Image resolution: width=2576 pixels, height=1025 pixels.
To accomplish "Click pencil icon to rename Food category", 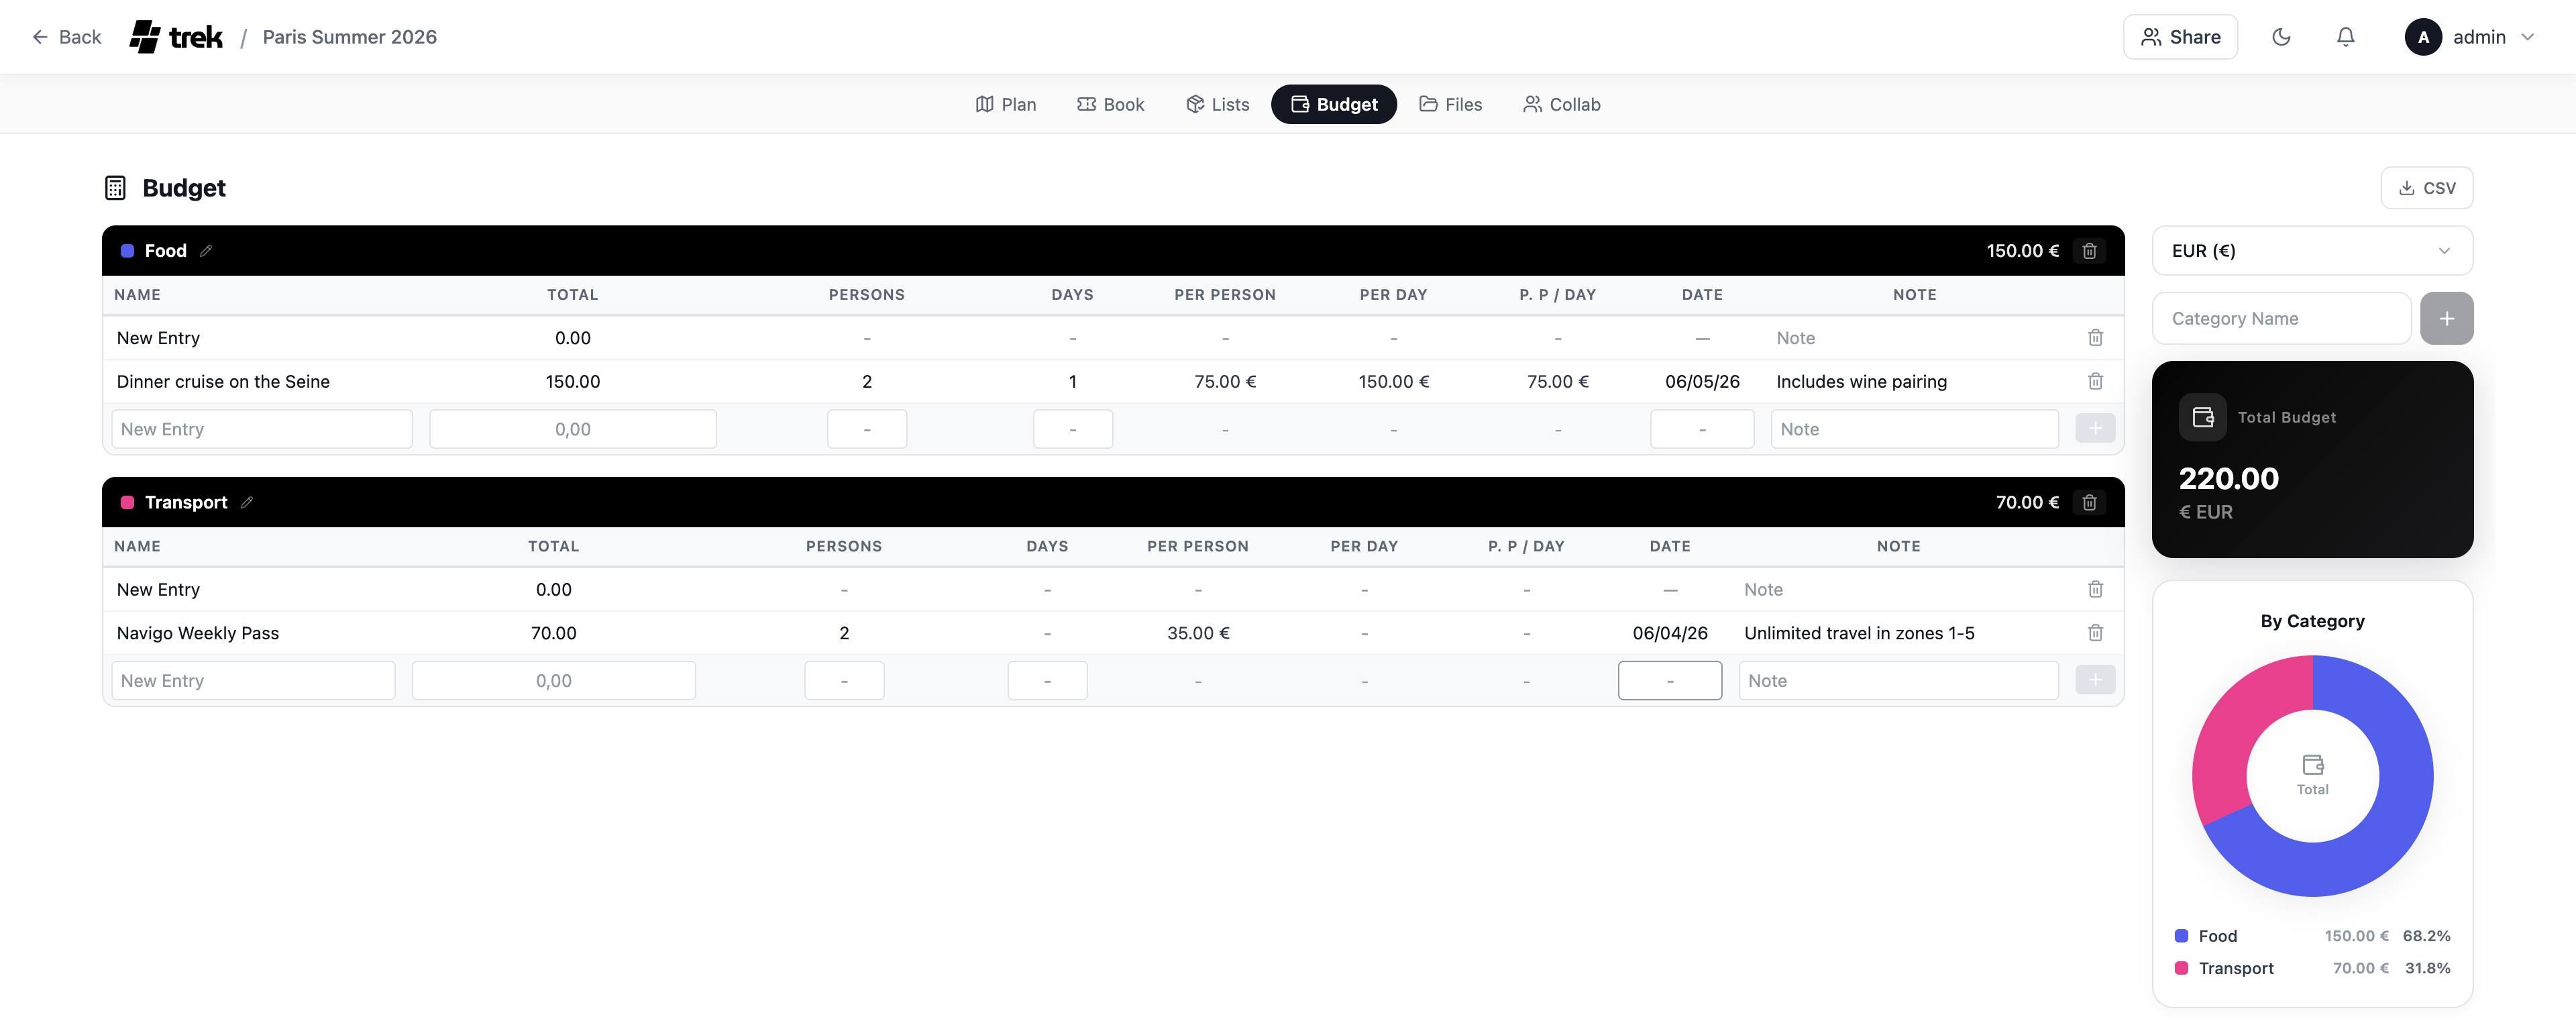I will click(x=206, y=251).
